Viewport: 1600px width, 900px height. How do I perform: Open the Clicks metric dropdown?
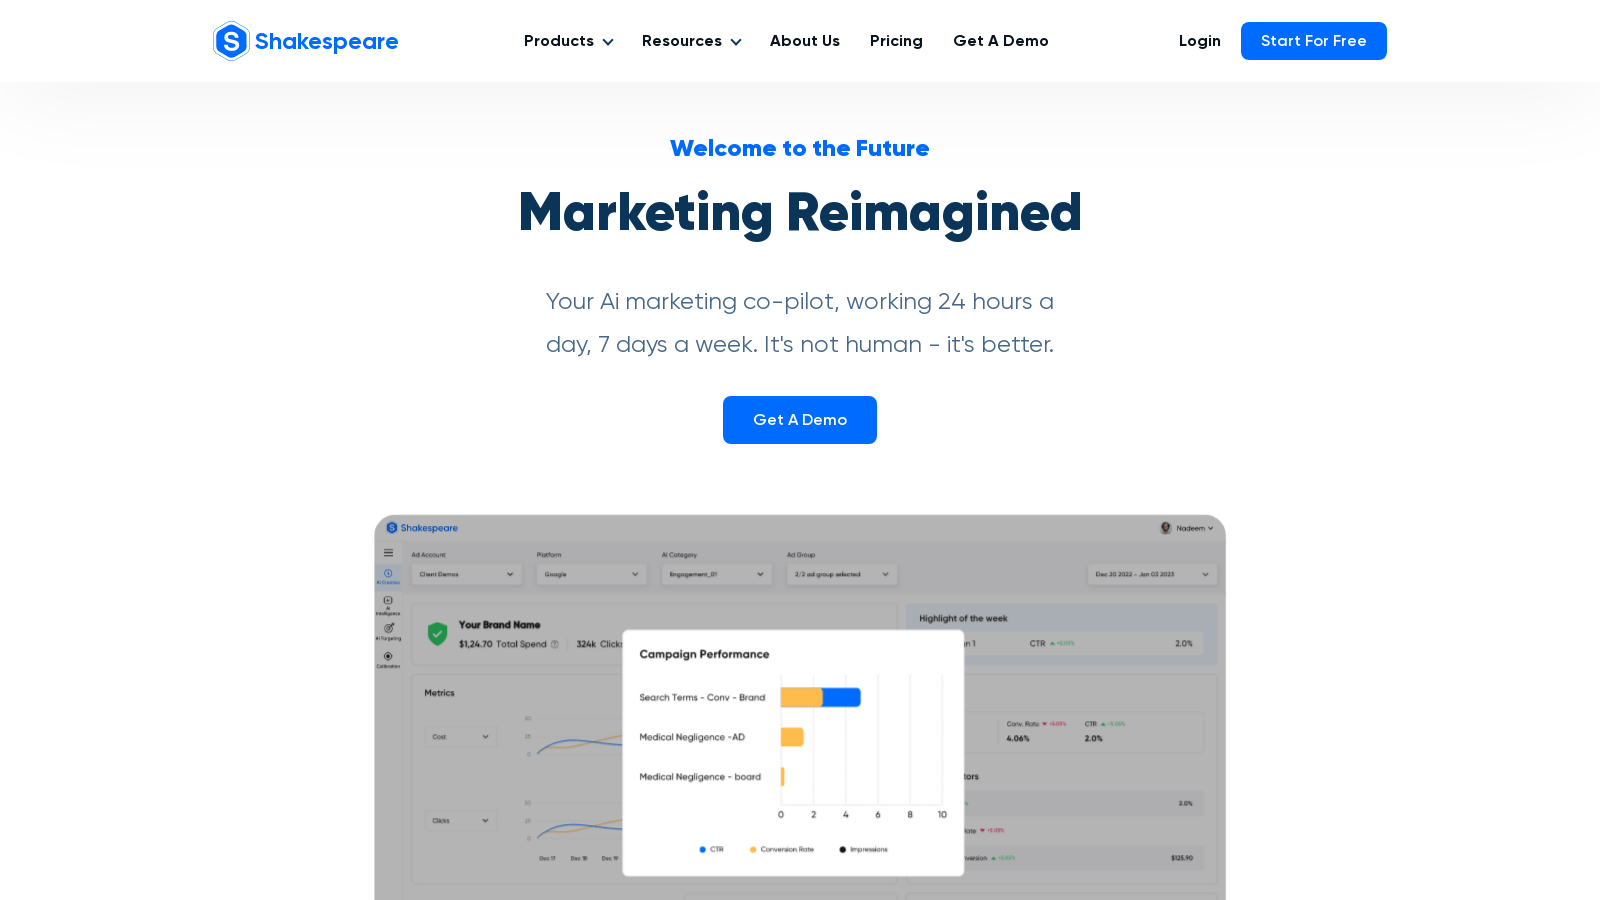tap(460, 821)
